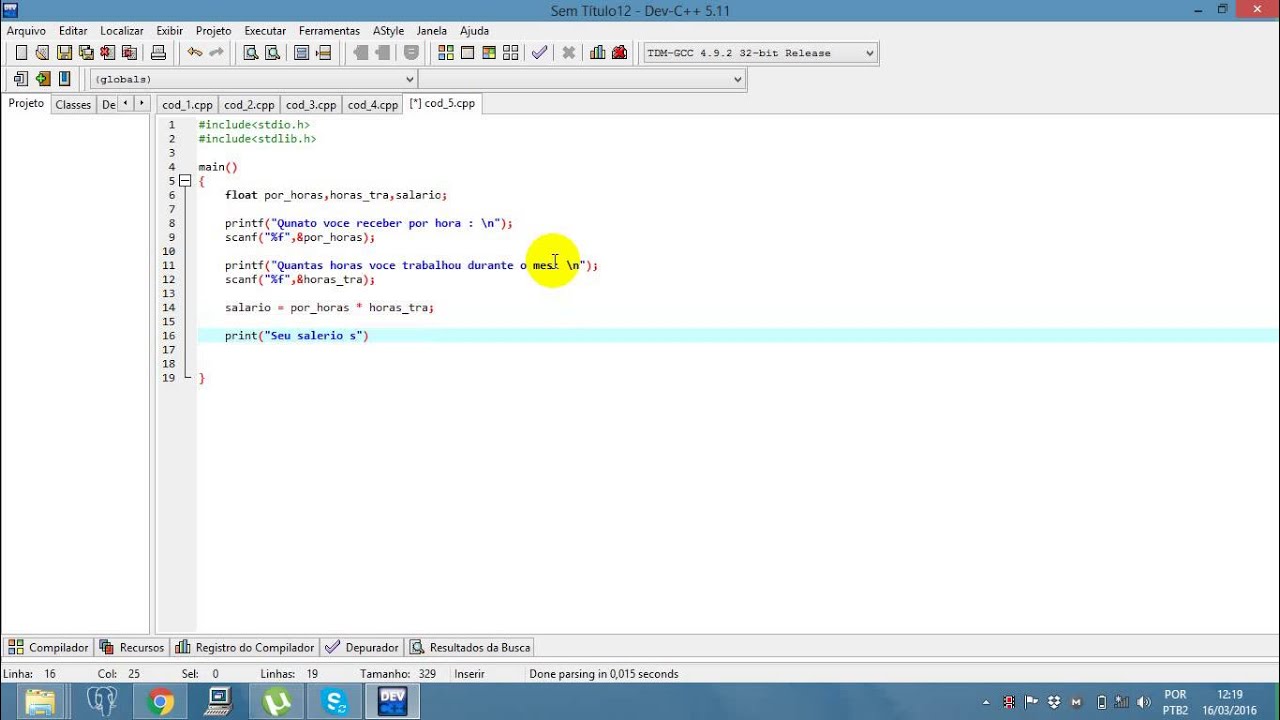This screenshot has width=1280, height=720.
Task: Undo the last edit with toolbar arrow
Action: pyautogui.click(x=194, y=53)
